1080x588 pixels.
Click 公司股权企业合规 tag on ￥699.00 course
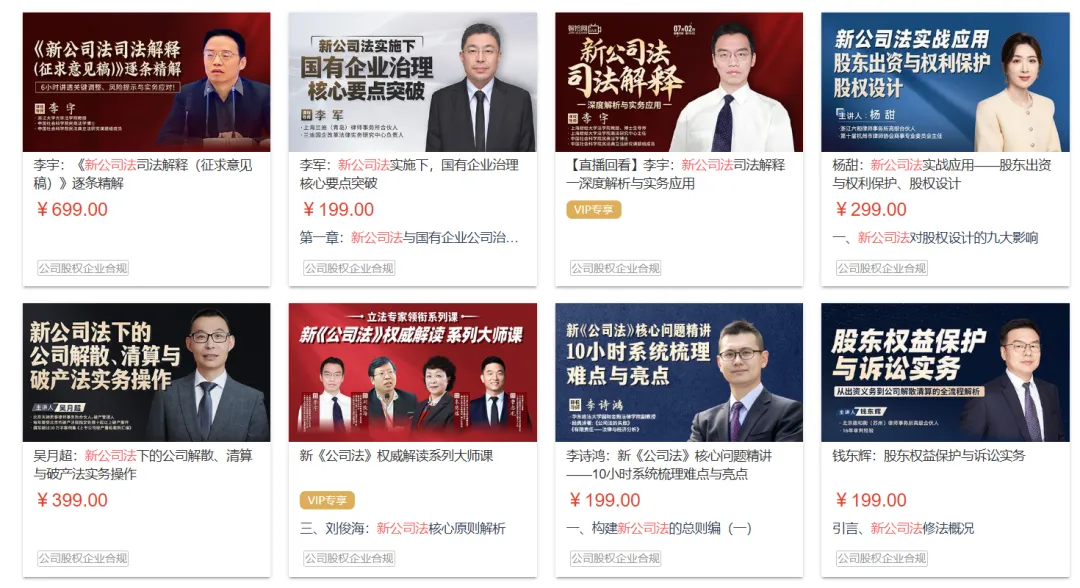[83, 268]
